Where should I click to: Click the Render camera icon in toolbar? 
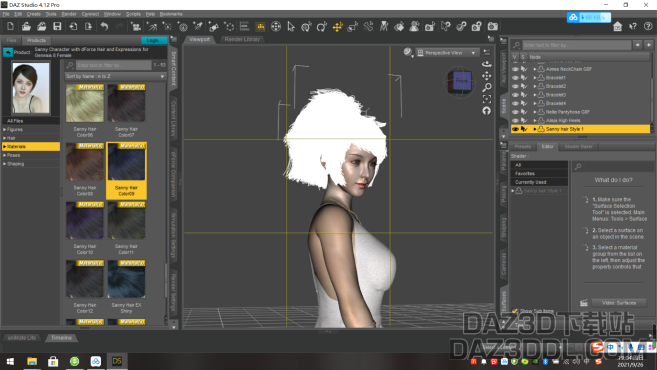click(493, 26)
